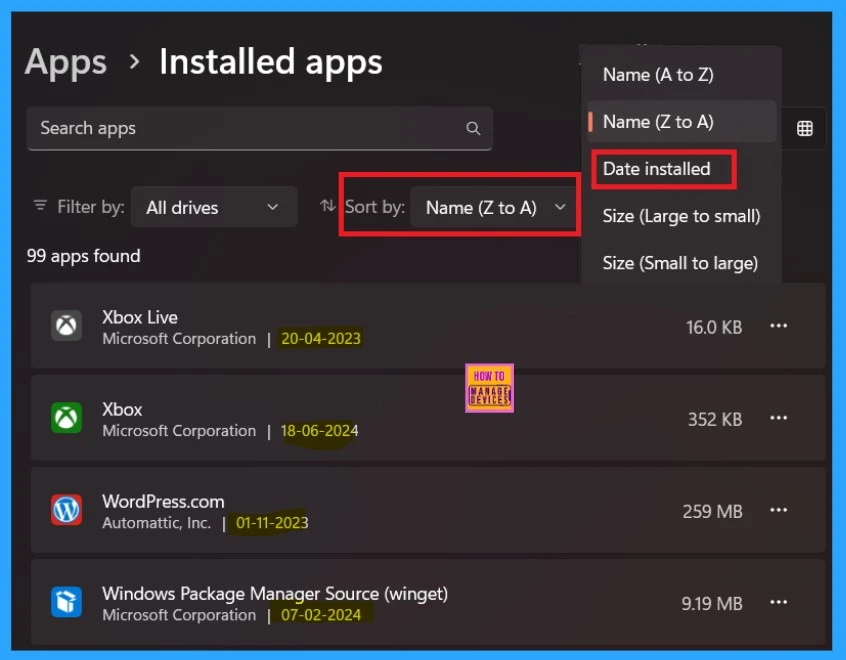
Task: Click the green Xbox app icon
Action: [66, 418]
